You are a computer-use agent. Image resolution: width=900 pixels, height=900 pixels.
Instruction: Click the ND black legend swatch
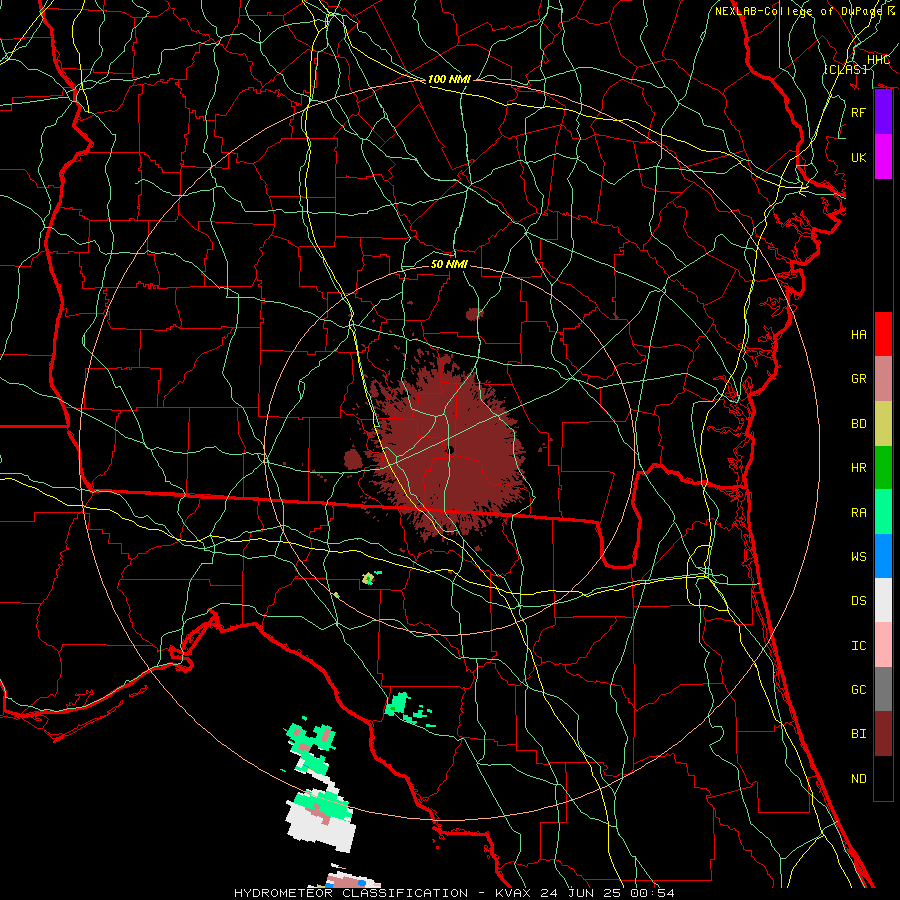[x=883, y=778]
